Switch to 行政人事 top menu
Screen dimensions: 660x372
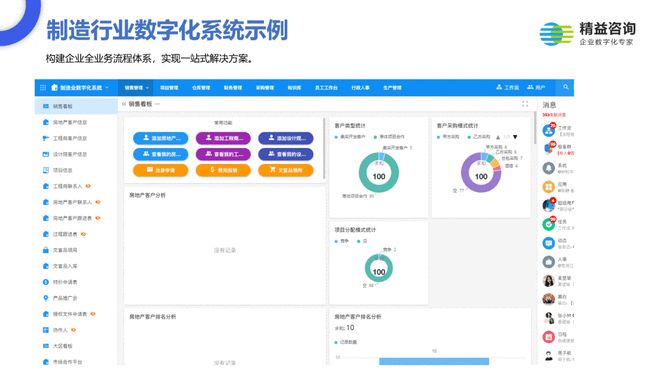(x=360, y=88)
